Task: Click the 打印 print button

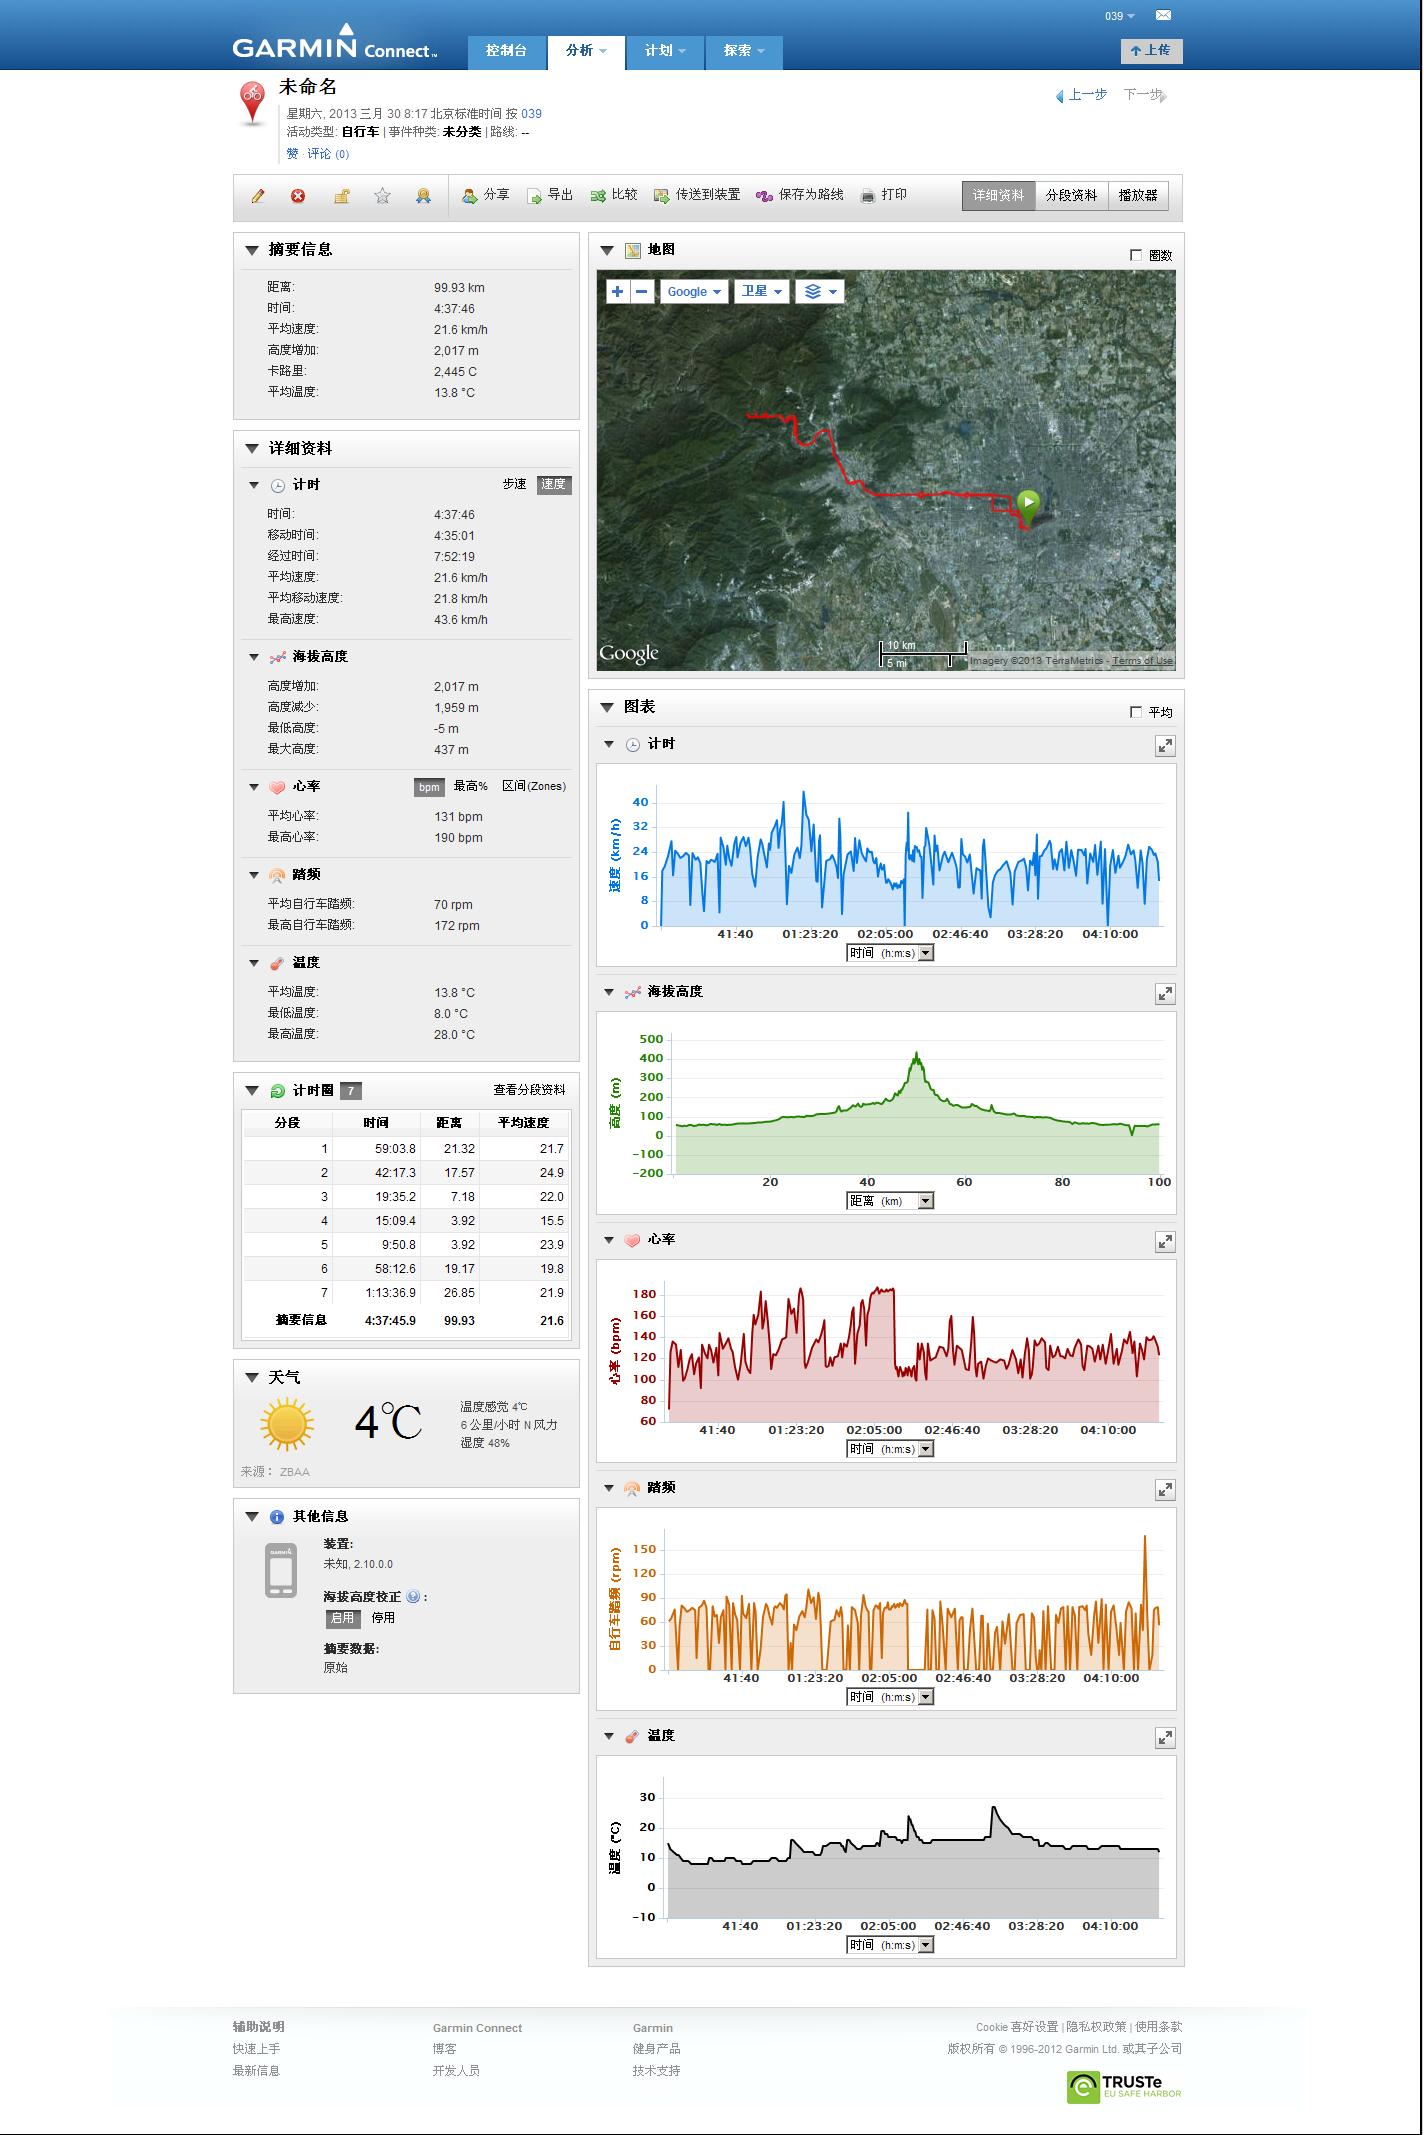Action: coord(884,195)
